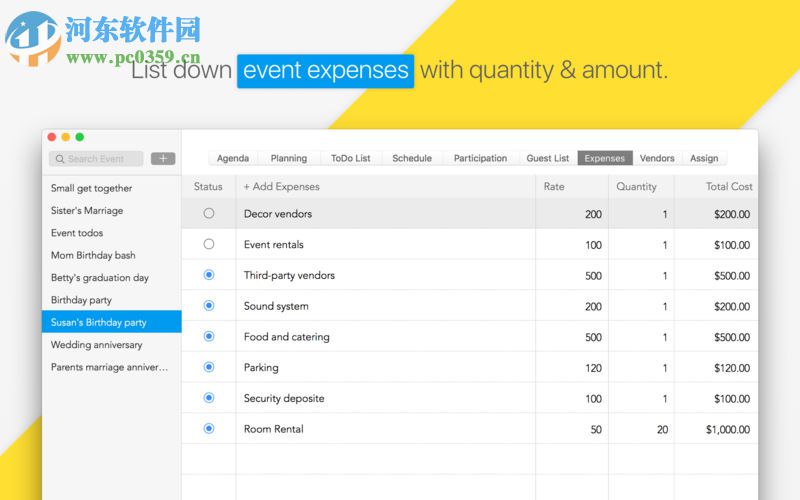Click the Sound system expense name
This screenshot has height=500, width=800.
click(276, 306)
